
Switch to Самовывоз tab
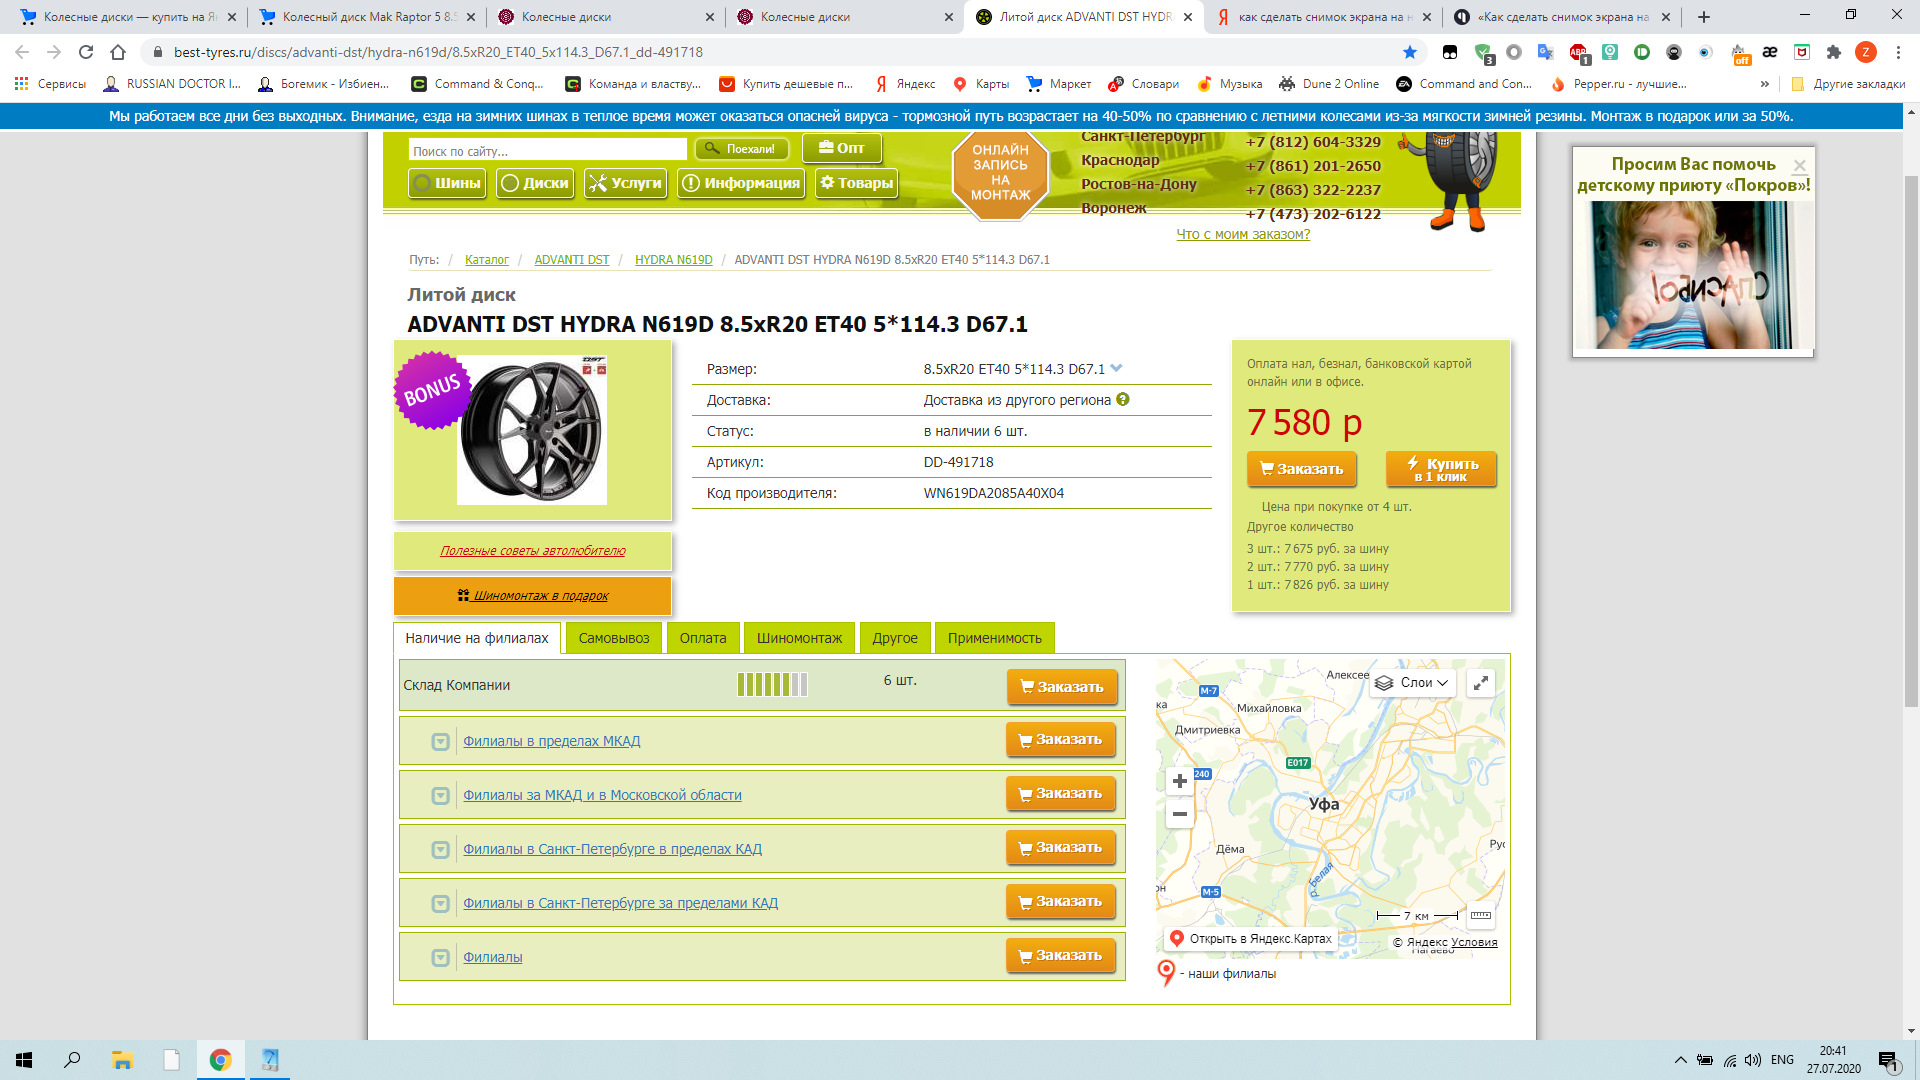pyautogui.click(x=614, y=638)
